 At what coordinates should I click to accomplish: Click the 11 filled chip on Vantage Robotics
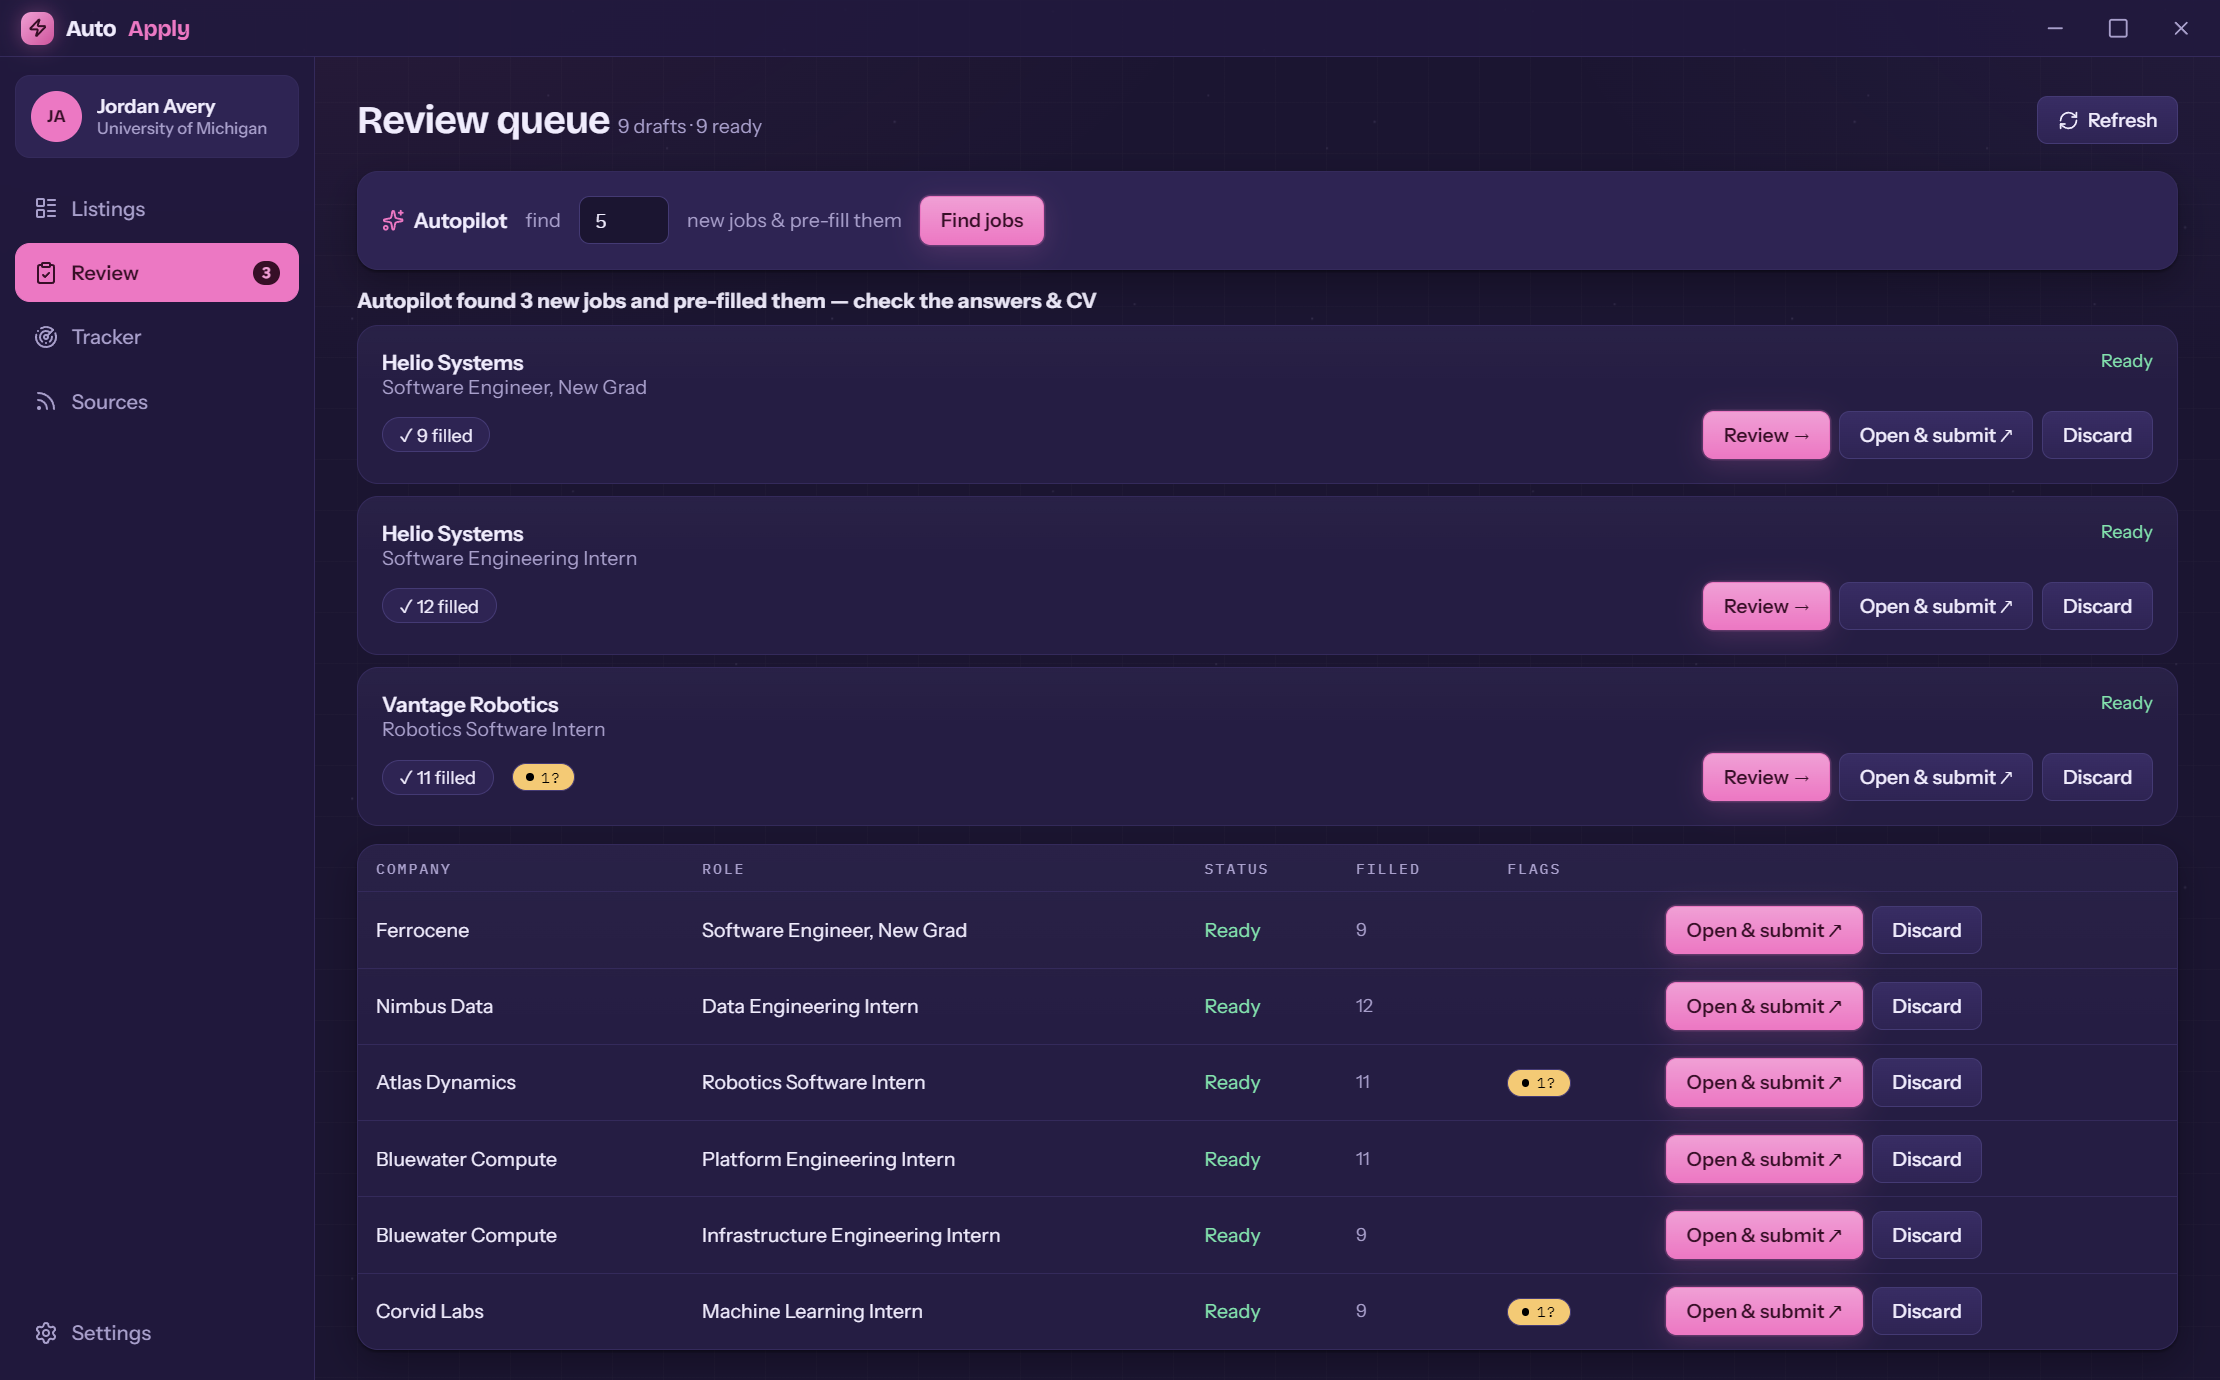437,777
